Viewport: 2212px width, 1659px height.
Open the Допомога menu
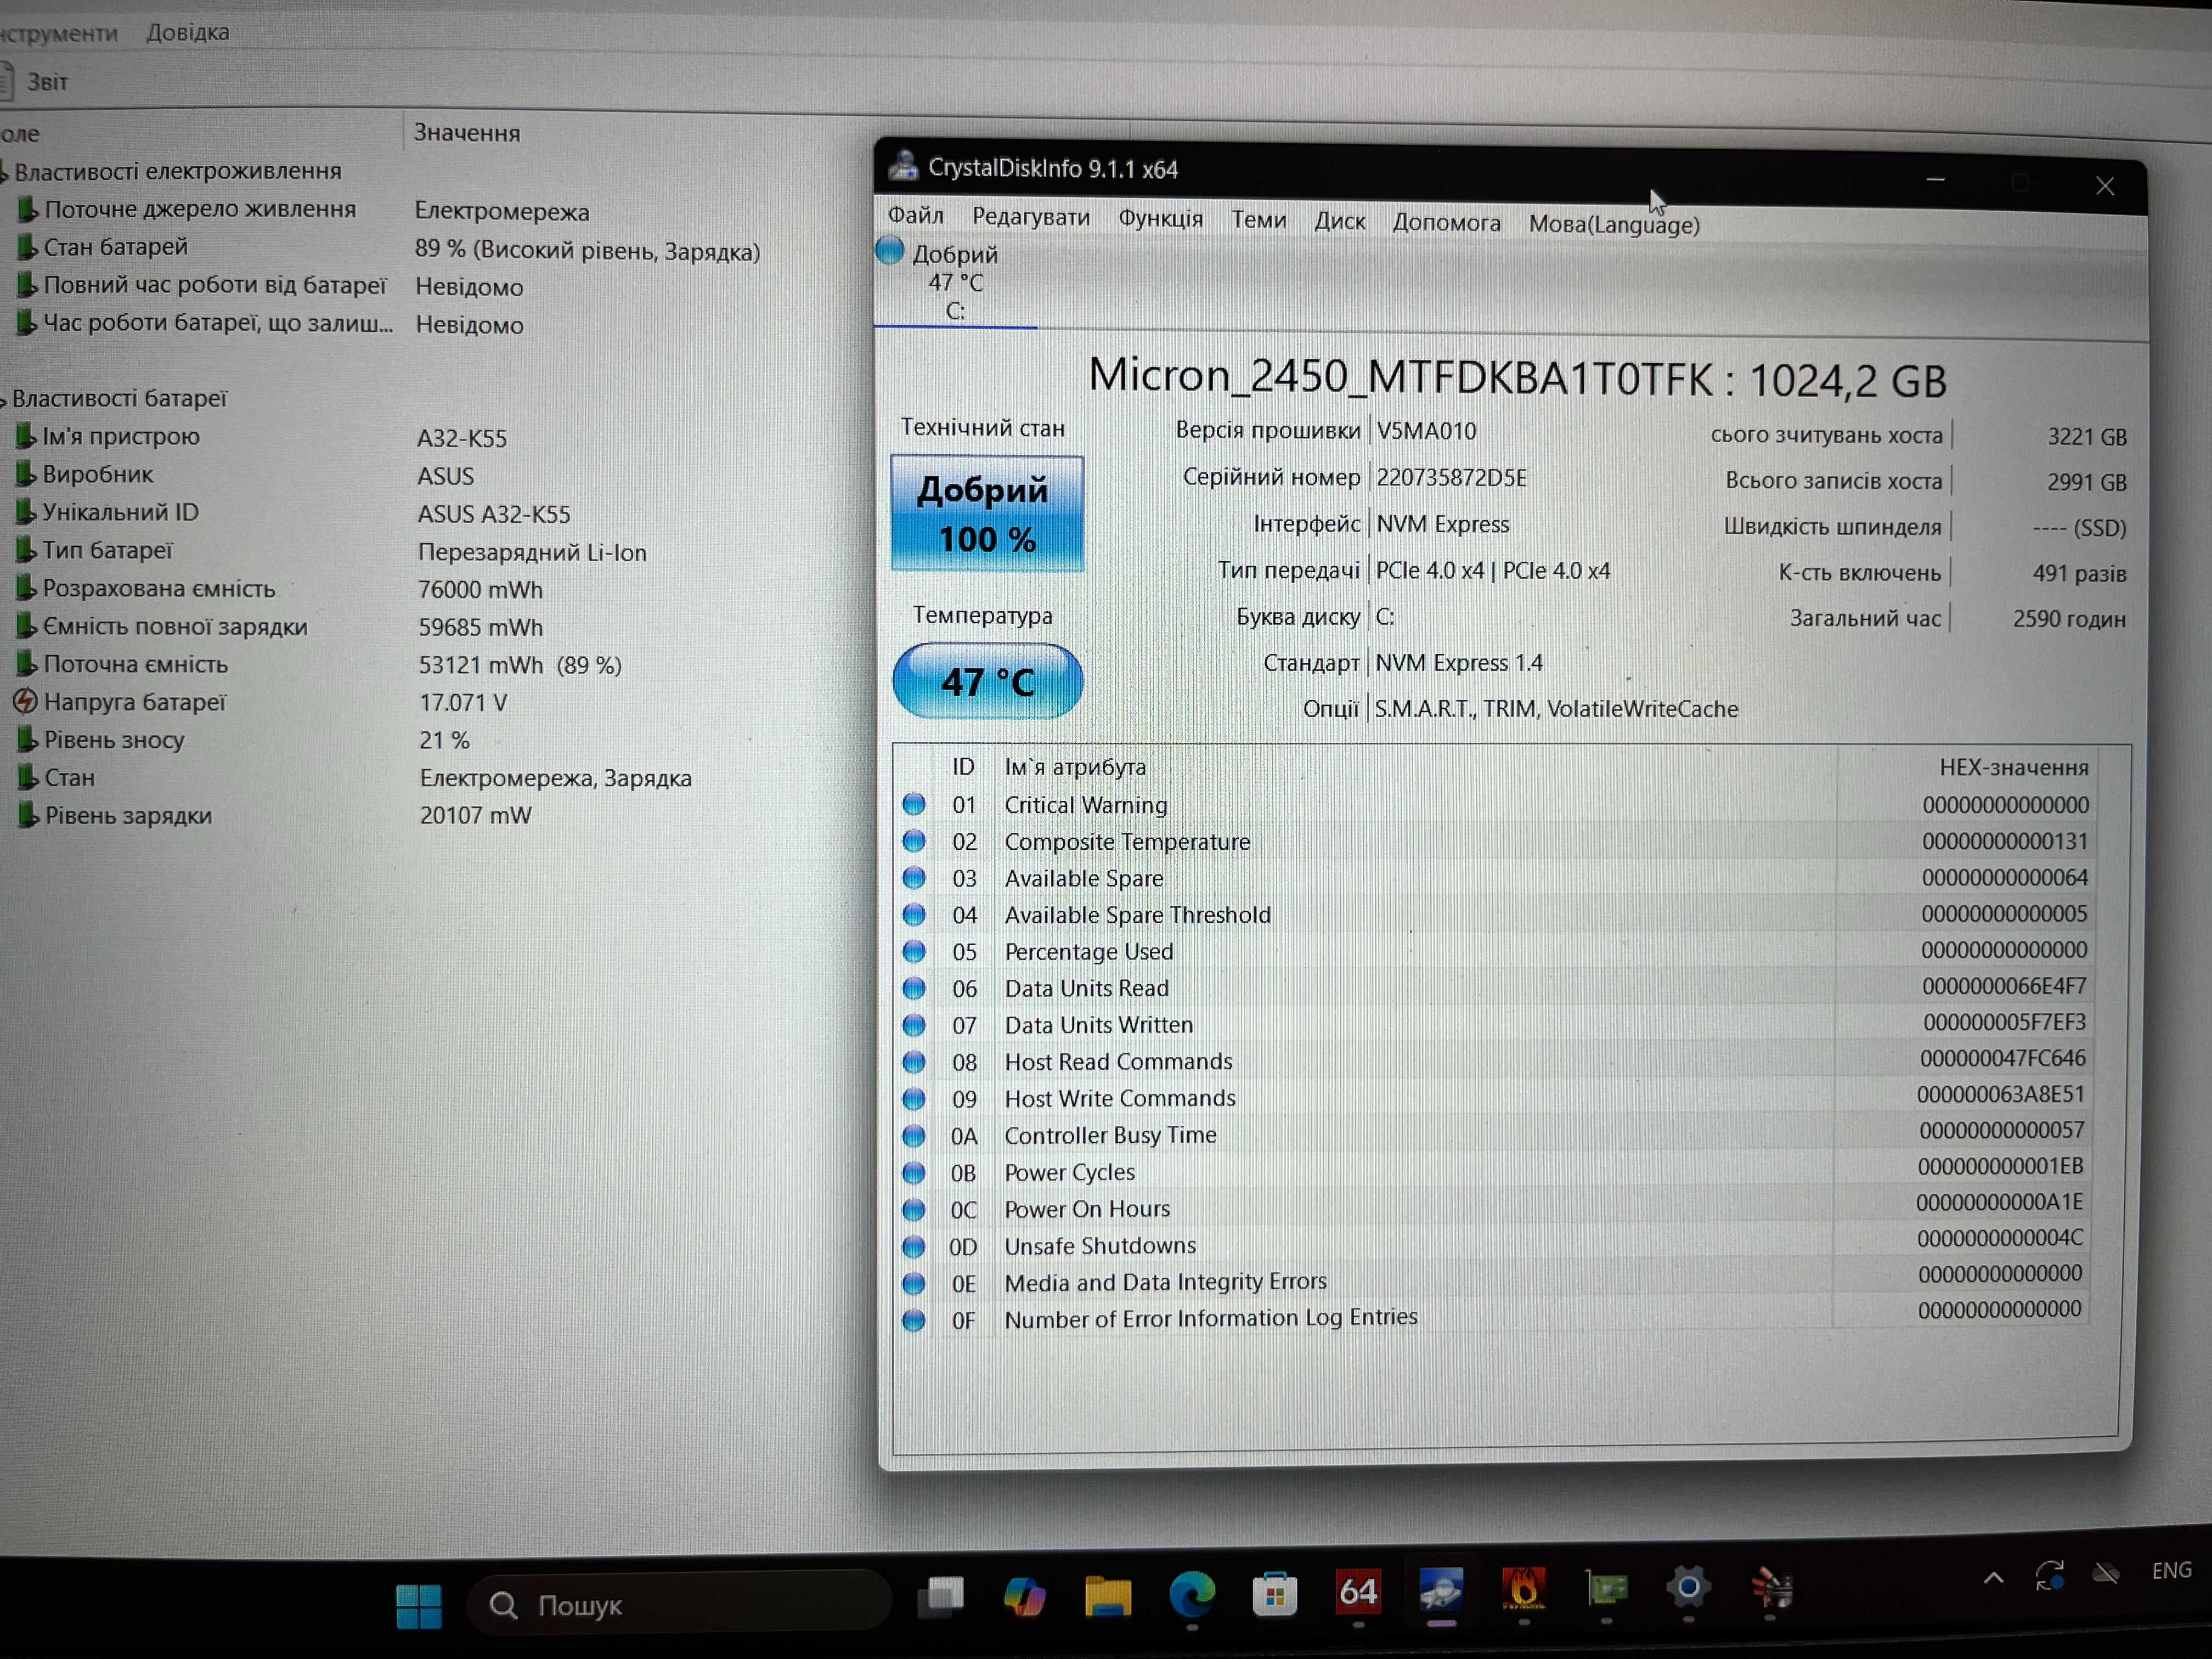[x=1447, y=222]
